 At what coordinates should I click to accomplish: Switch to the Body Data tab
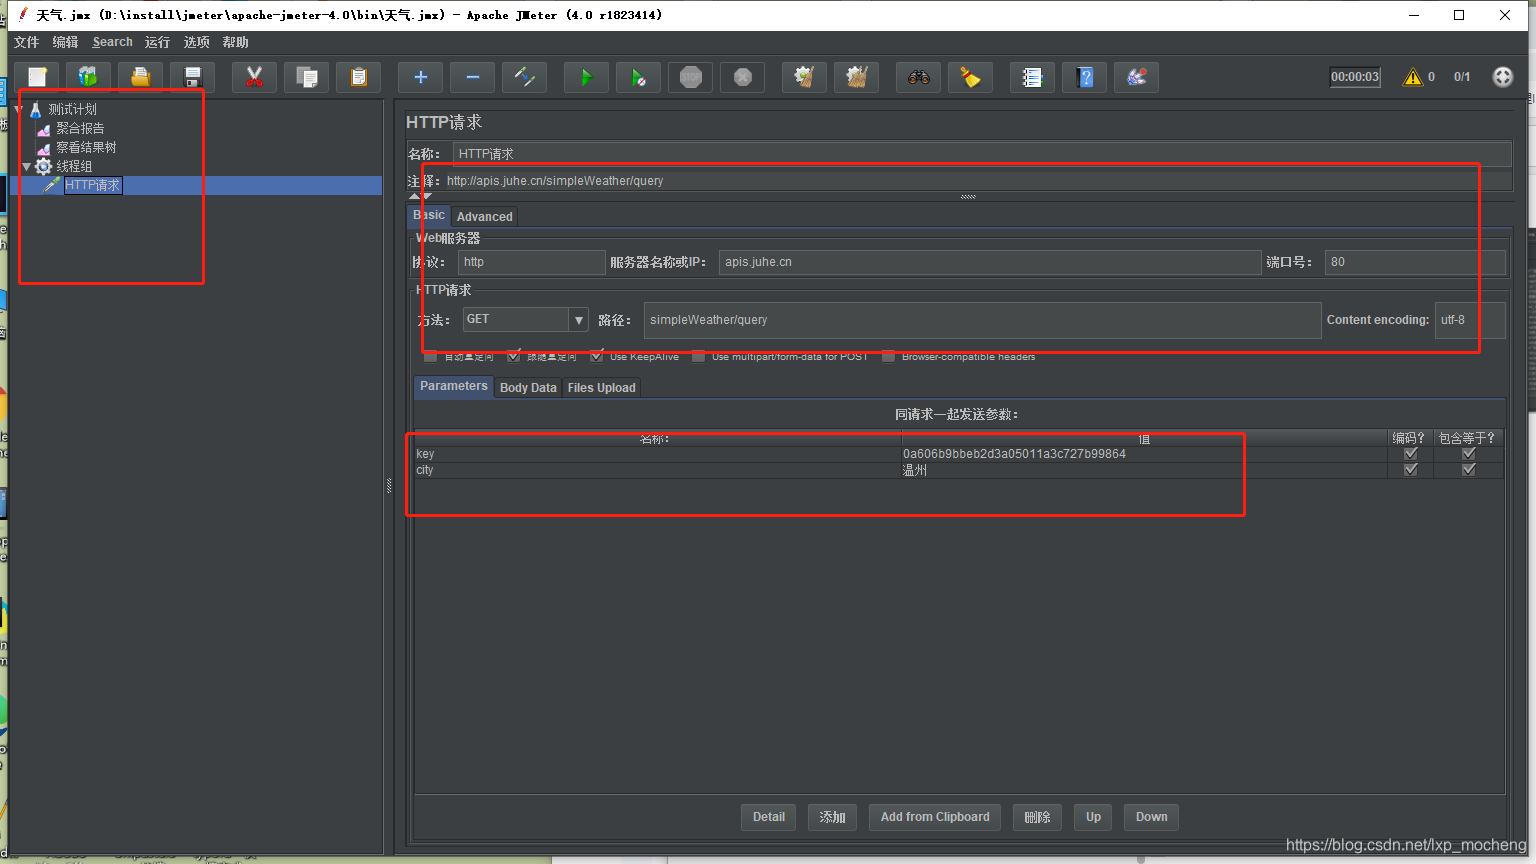pyautogui.click(x=528, y=388)
